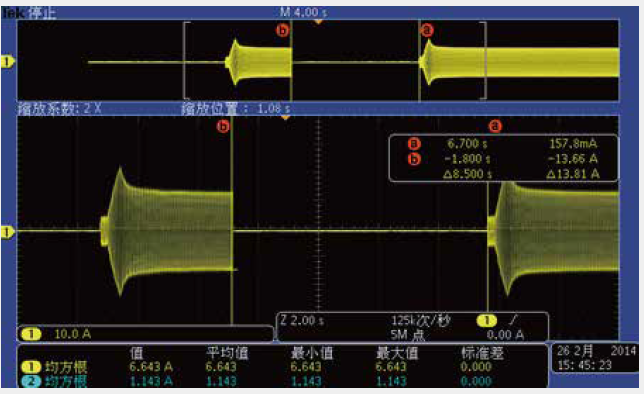Click the orange trigger position marker at top
The height and width of the screenshot is (394, 644).
click(317, 21)
